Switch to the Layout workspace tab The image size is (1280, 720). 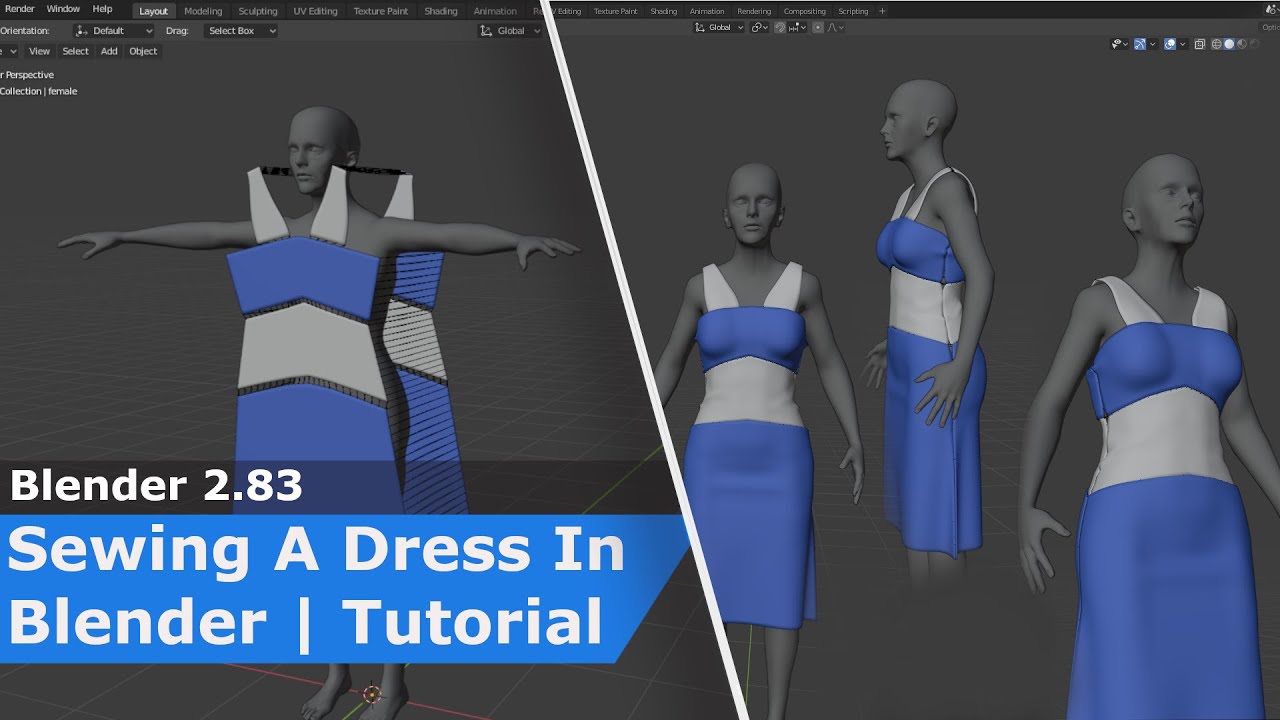tap(153, 11)
